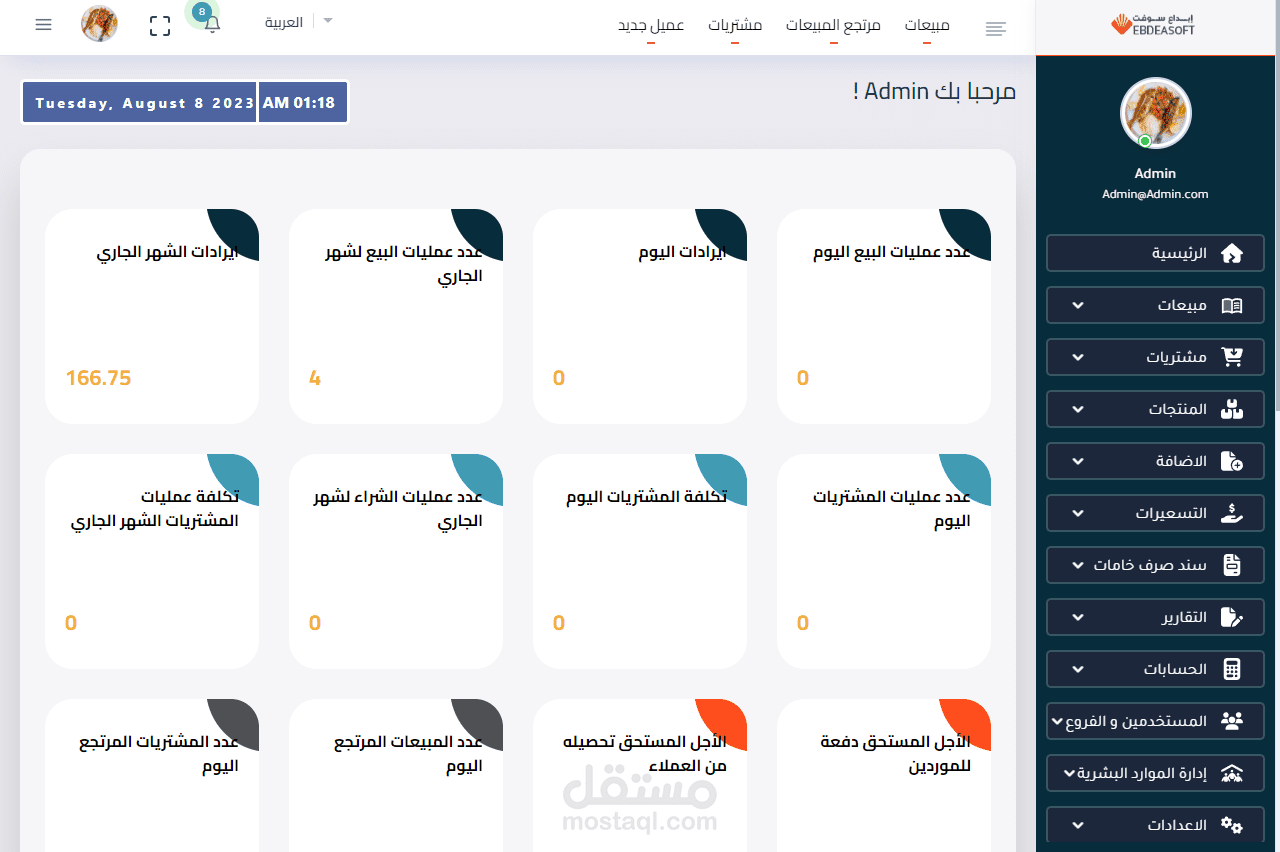
Task: Expand the التسعيرات sidebar chevron
Action: 1078,513
